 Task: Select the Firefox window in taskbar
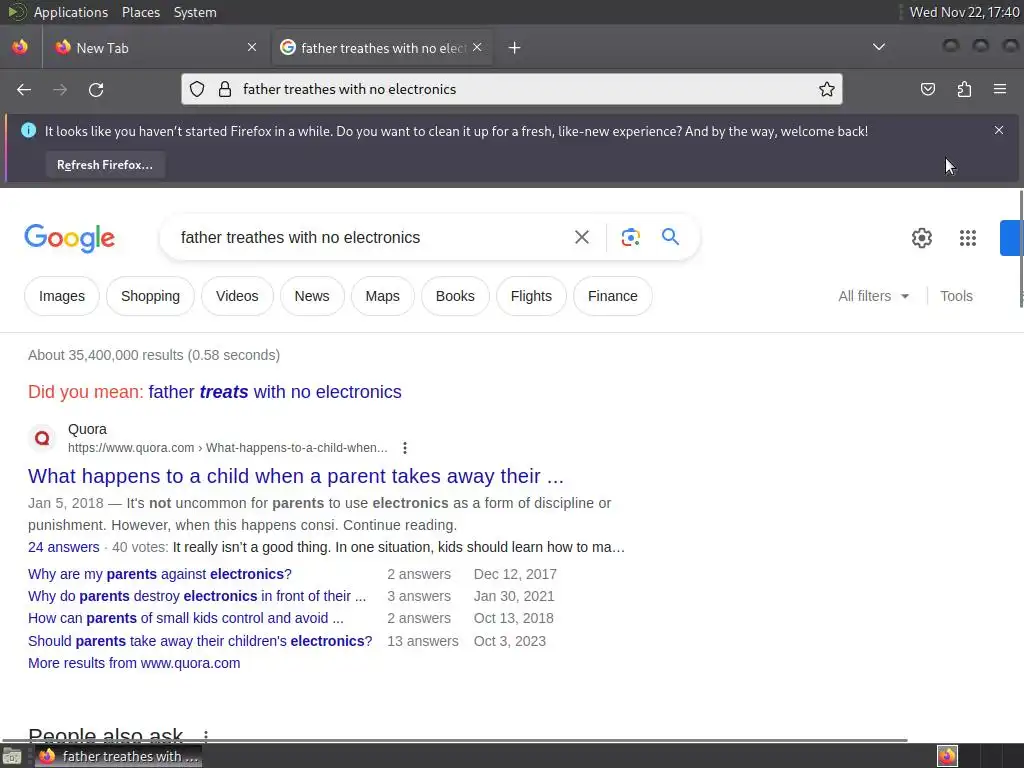click(x=118, y=756)
